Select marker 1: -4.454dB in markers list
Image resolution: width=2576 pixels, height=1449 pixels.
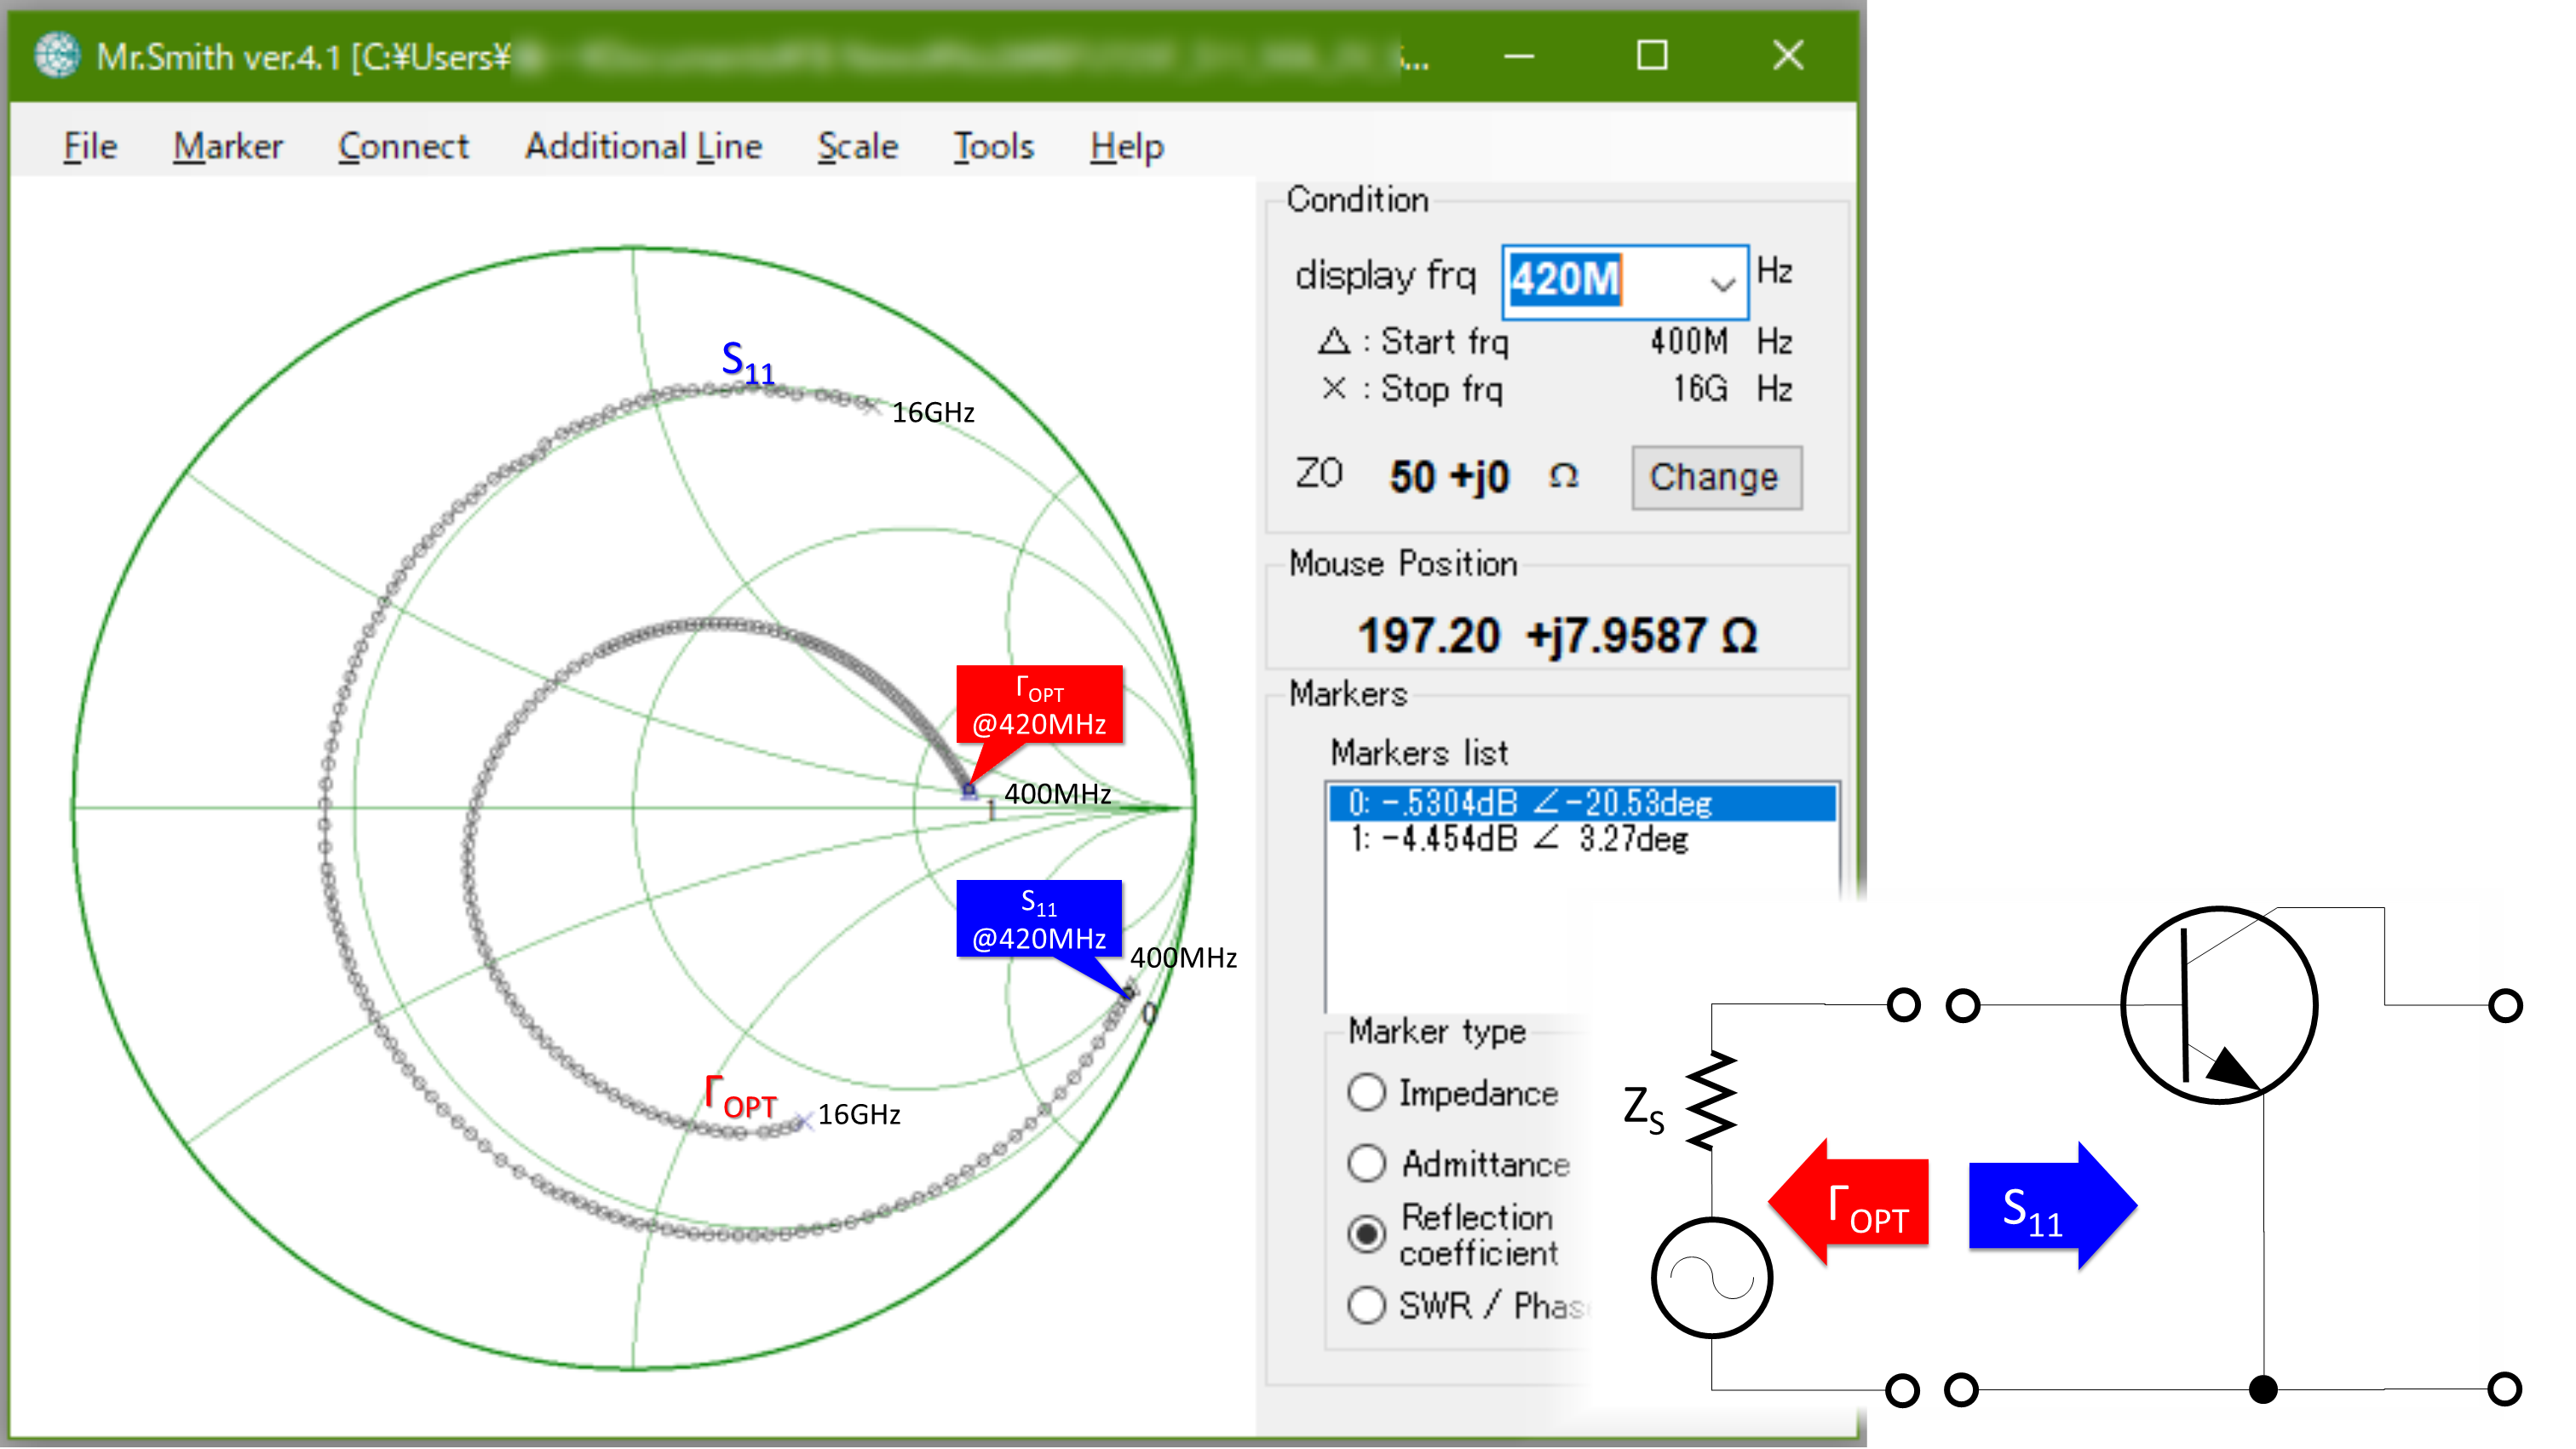click(x=1582, y=839)
